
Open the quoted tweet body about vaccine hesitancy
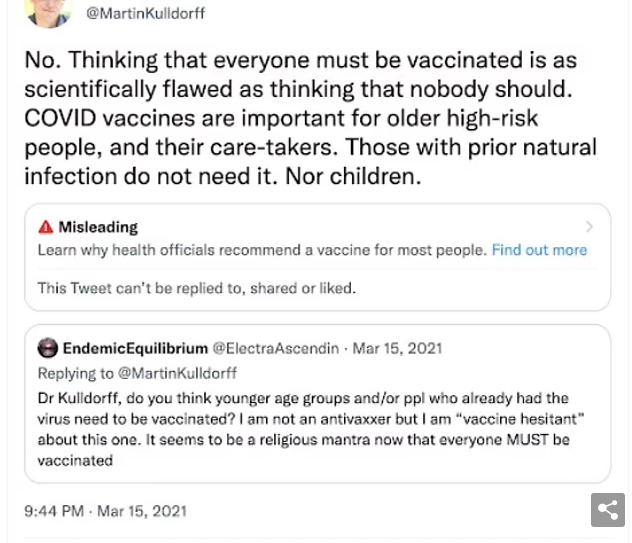(310, 429)
